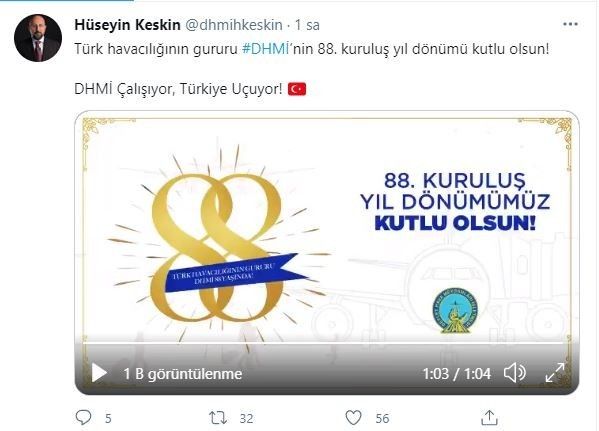Viewport: 599px width, 431px height.
Task: Click the DHMİ round logo in video
Action: 455,310
